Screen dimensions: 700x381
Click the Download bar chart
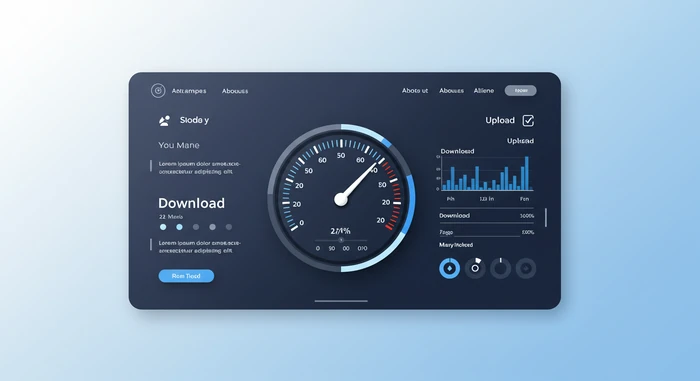pyautogui.click(x=485, y=173)
